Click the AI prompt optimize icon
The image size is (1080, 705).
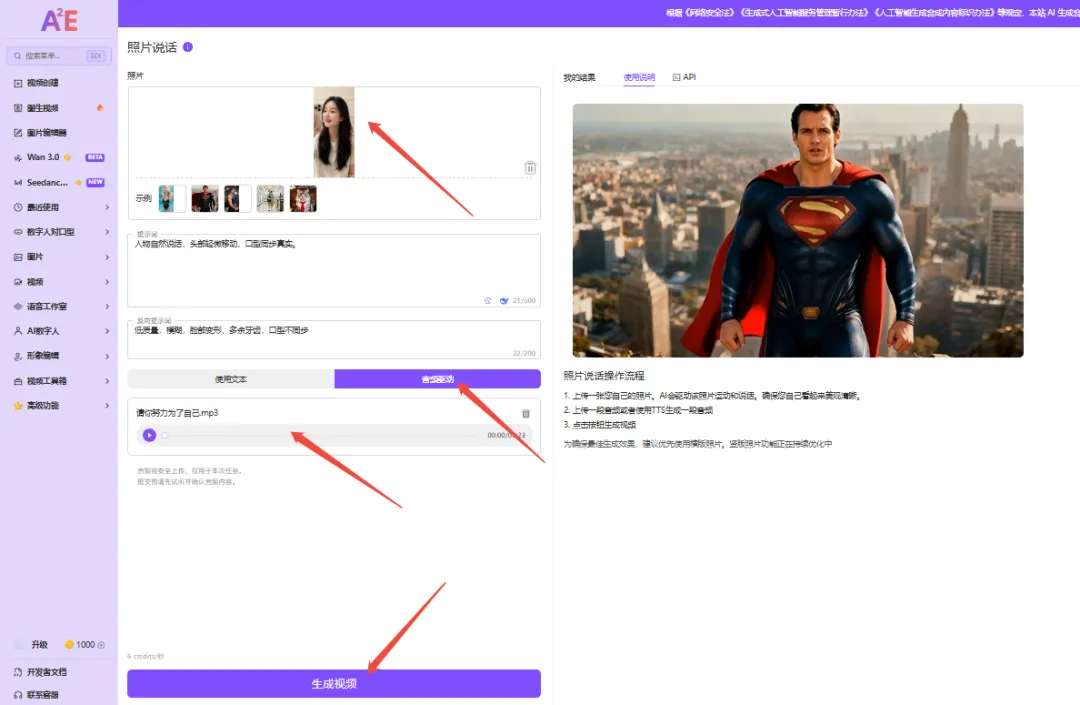(x=504, y=301)
